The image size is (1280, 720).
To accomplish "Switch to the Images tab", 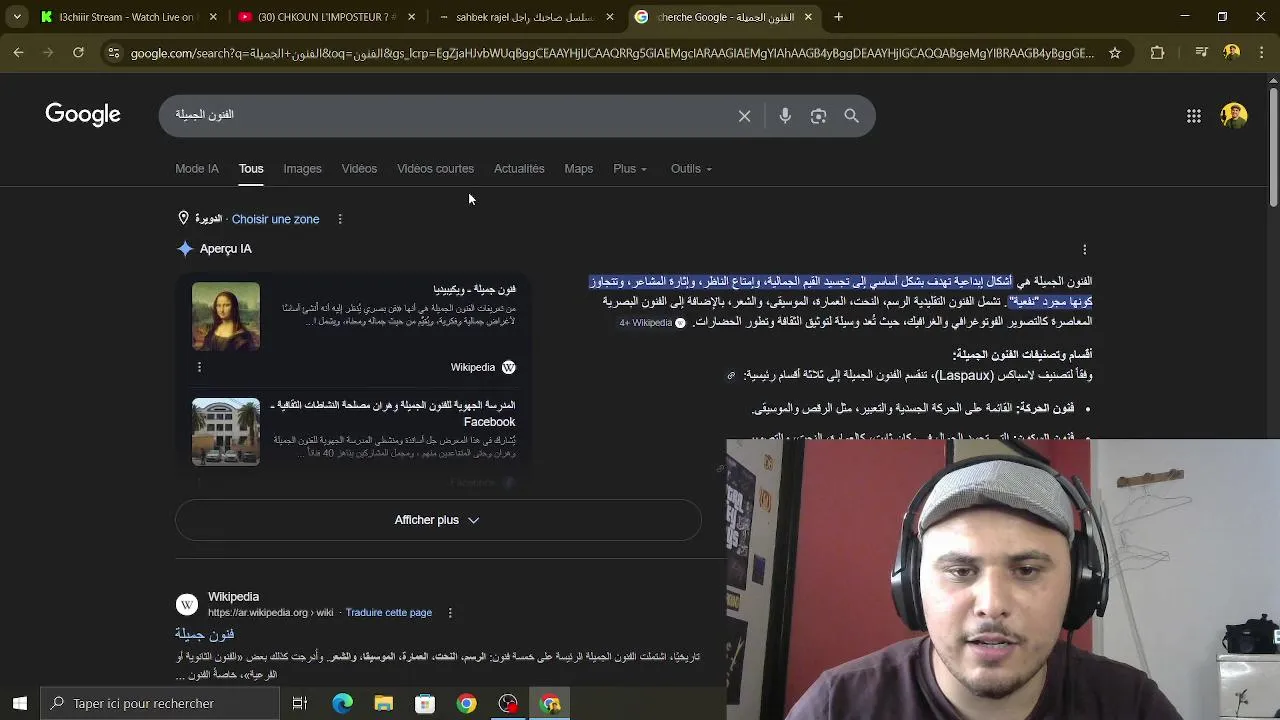I will coord(302,169).
